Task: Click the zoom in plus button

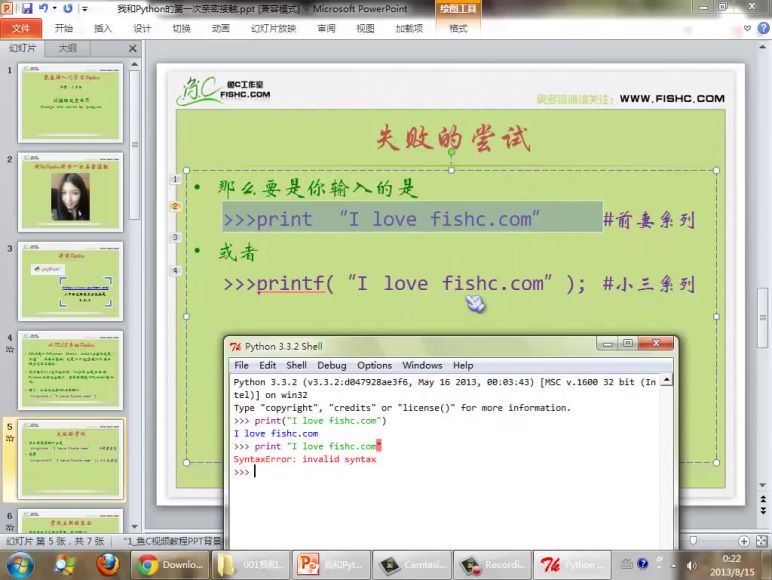Action: [743, 541]
